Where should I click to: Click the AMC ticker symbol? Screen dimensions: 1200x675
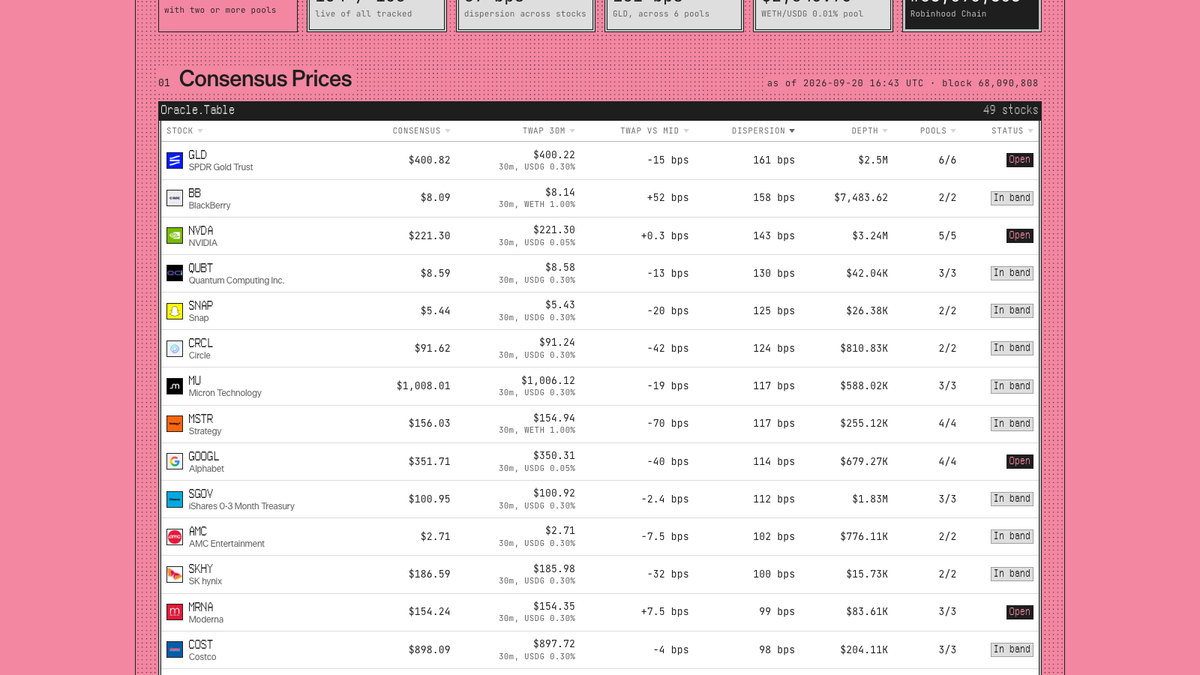point(198,532)
